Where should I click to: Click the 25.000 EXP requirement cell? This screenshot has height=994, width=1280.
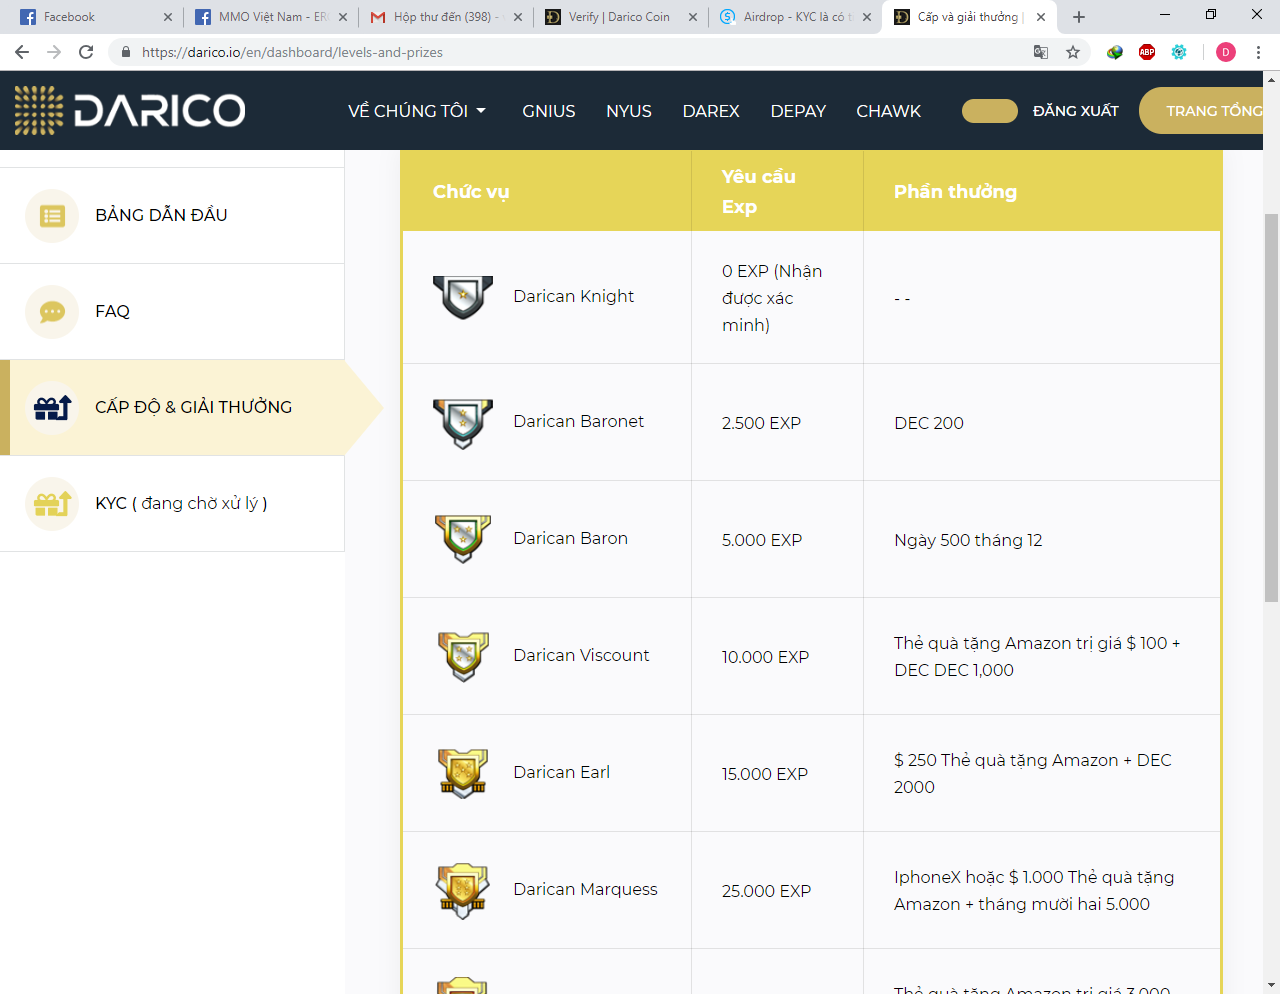[777, 891]
